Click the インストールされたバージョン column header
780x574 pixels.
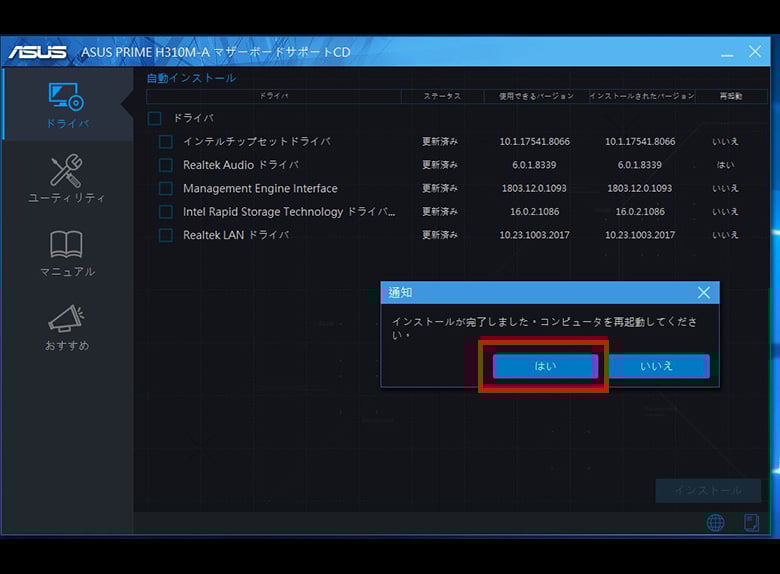pyautogui.click(x=642, y=96)
